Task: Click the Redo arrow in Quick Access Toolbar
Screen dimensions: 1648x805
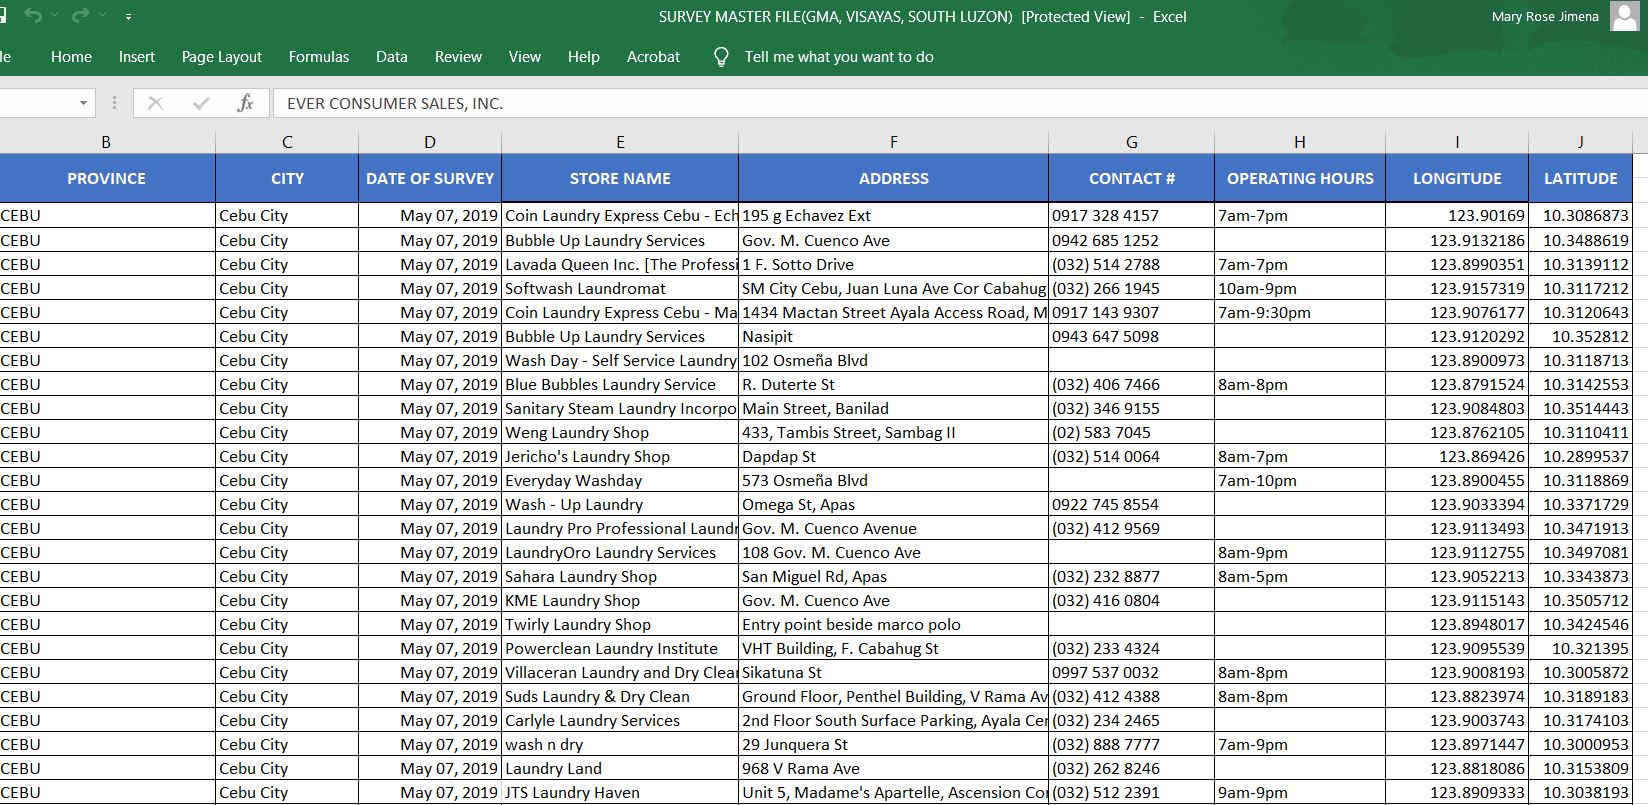Action: 81,16
